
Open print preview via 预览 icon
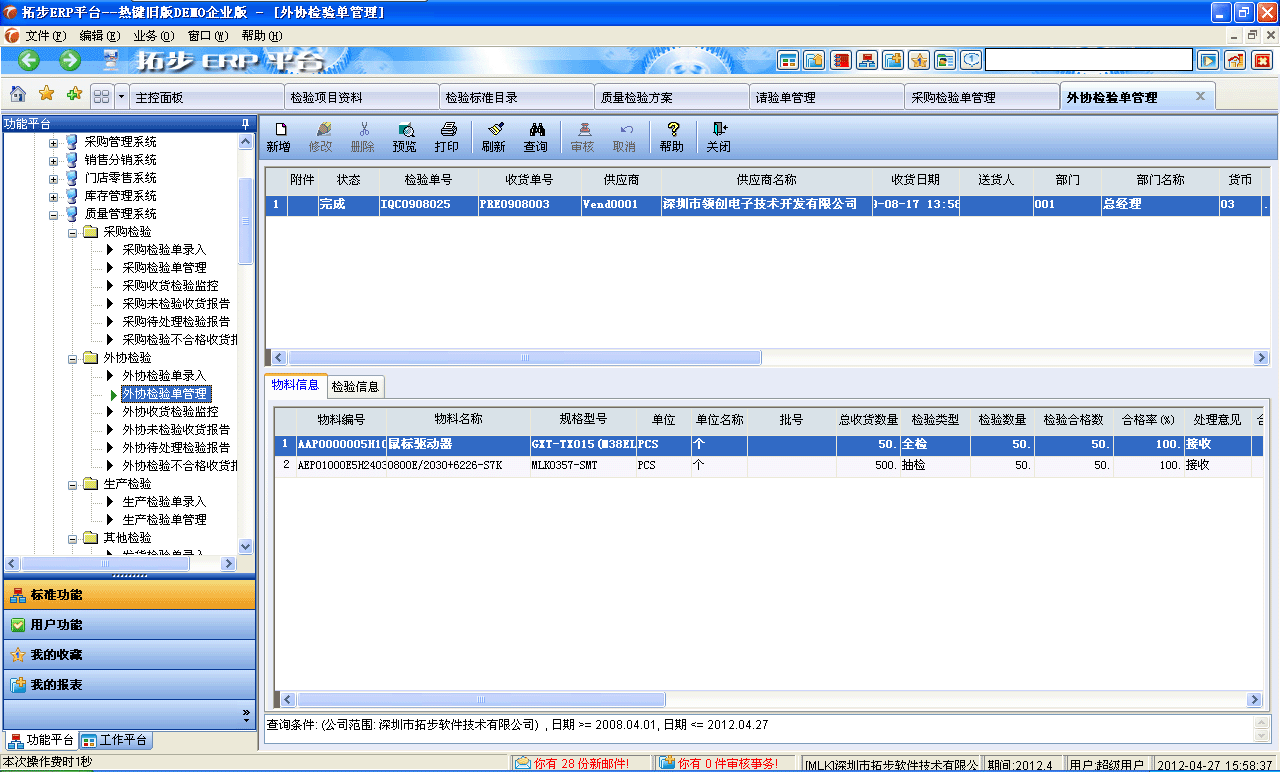[x=405, y=137]
